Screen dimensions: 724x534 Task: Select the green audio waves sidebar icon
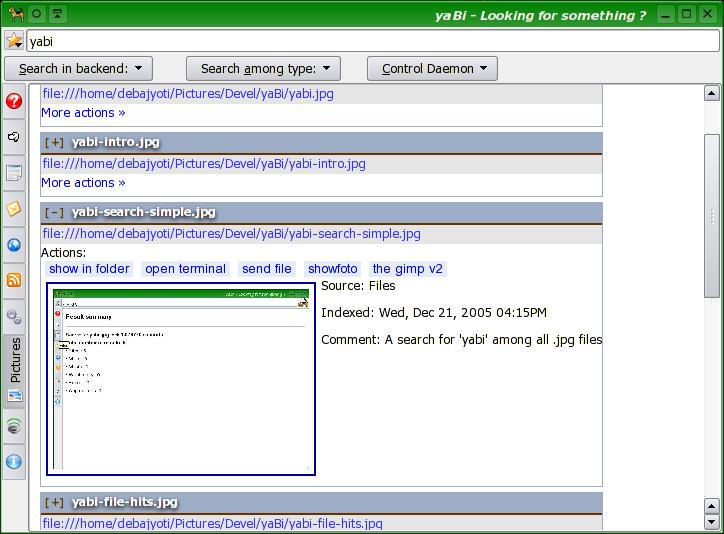click(x=14, y=426)
